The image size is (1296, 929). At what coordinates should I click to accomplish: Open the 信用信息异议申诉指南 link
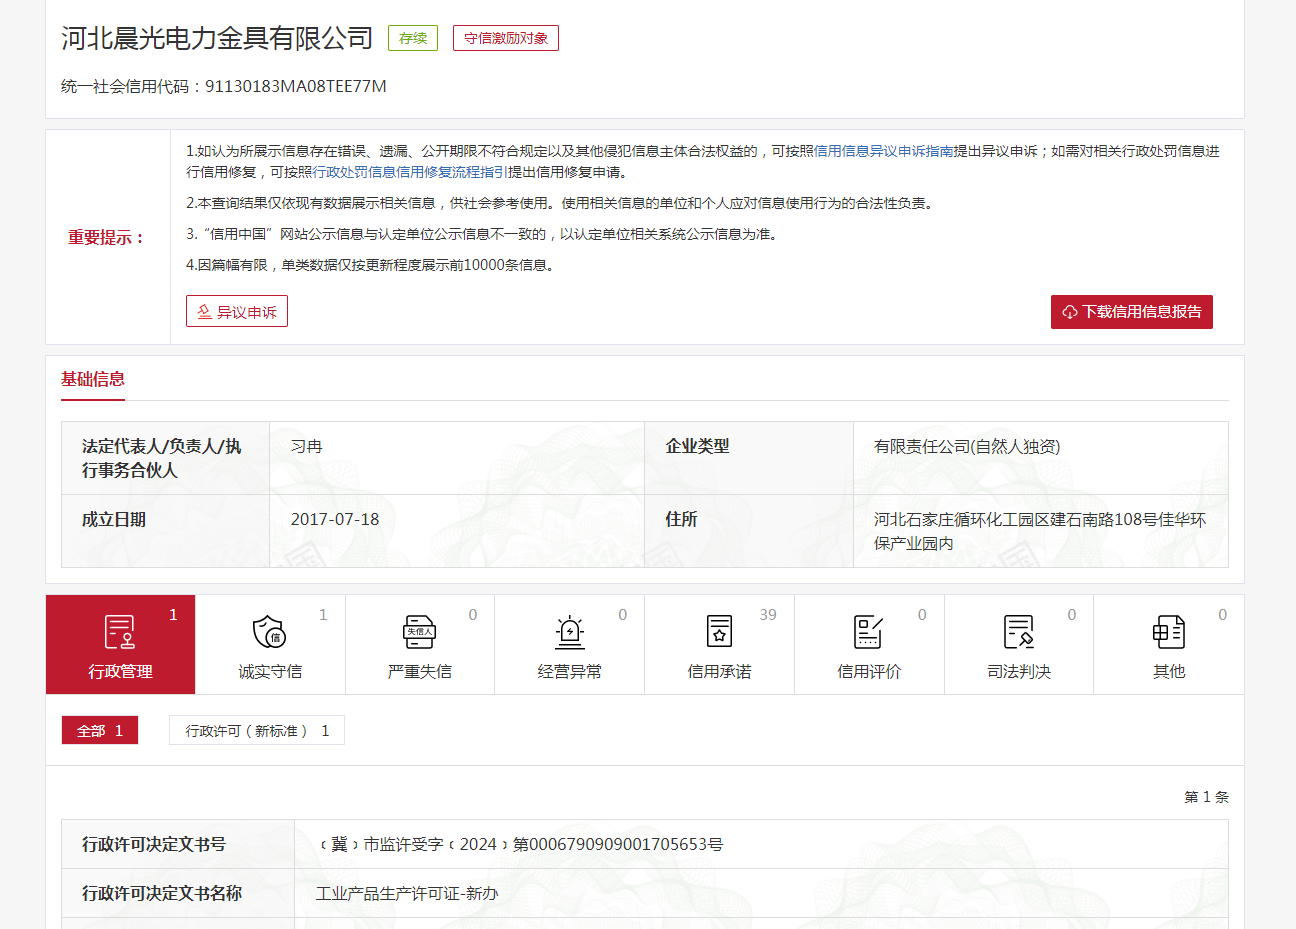883,151
